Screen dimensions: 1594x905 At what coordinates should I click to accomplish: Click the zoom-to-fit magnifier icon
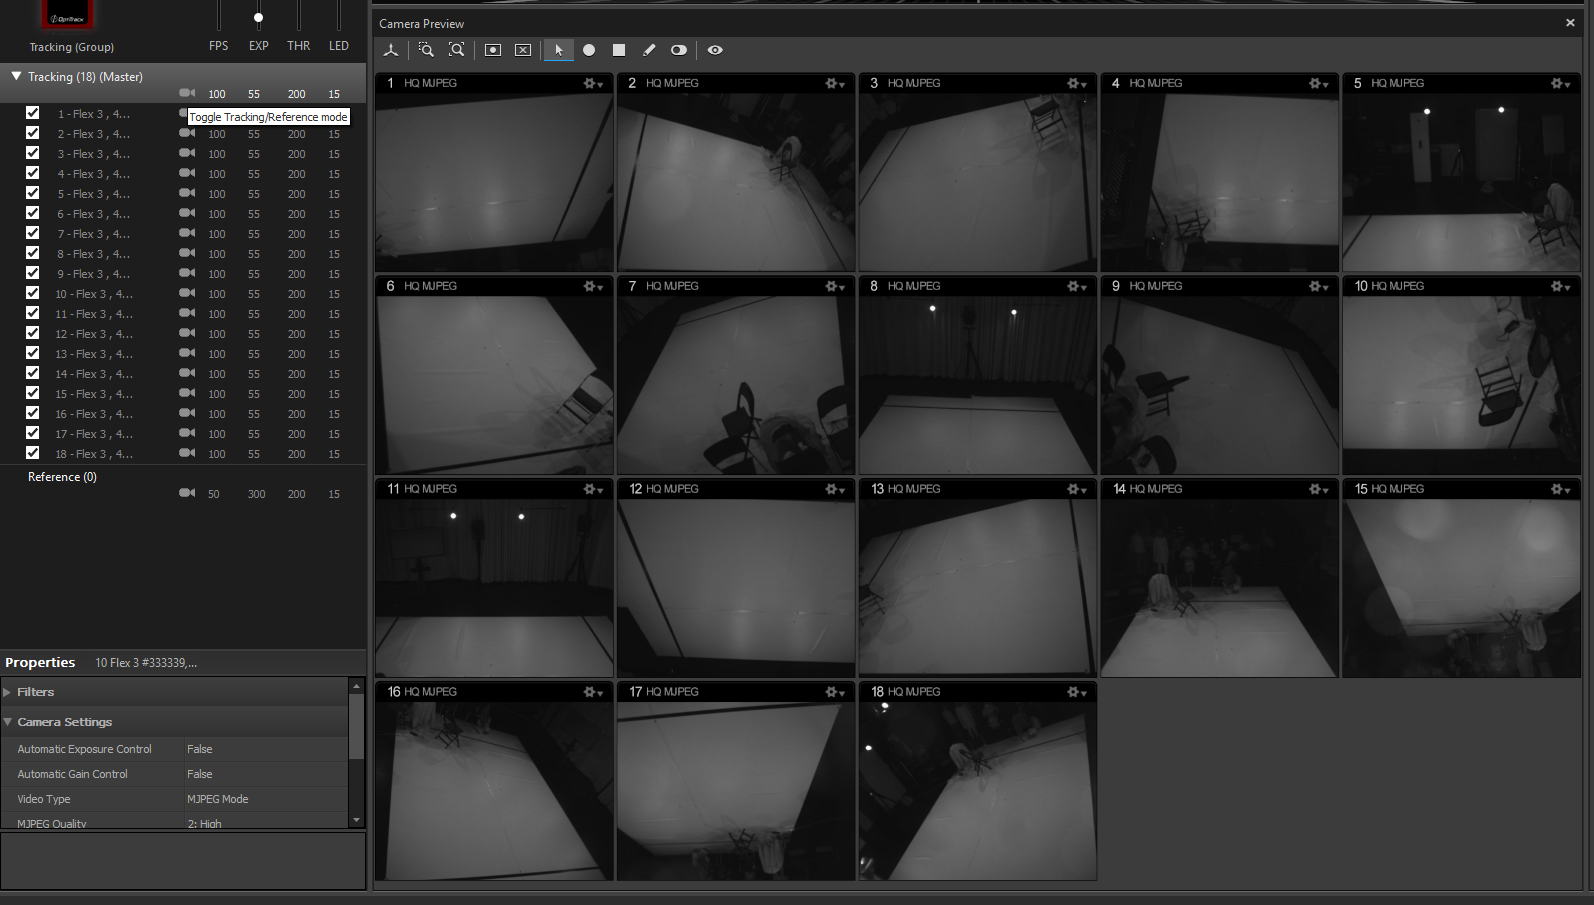pyautogui.click(x=457, y=50)
